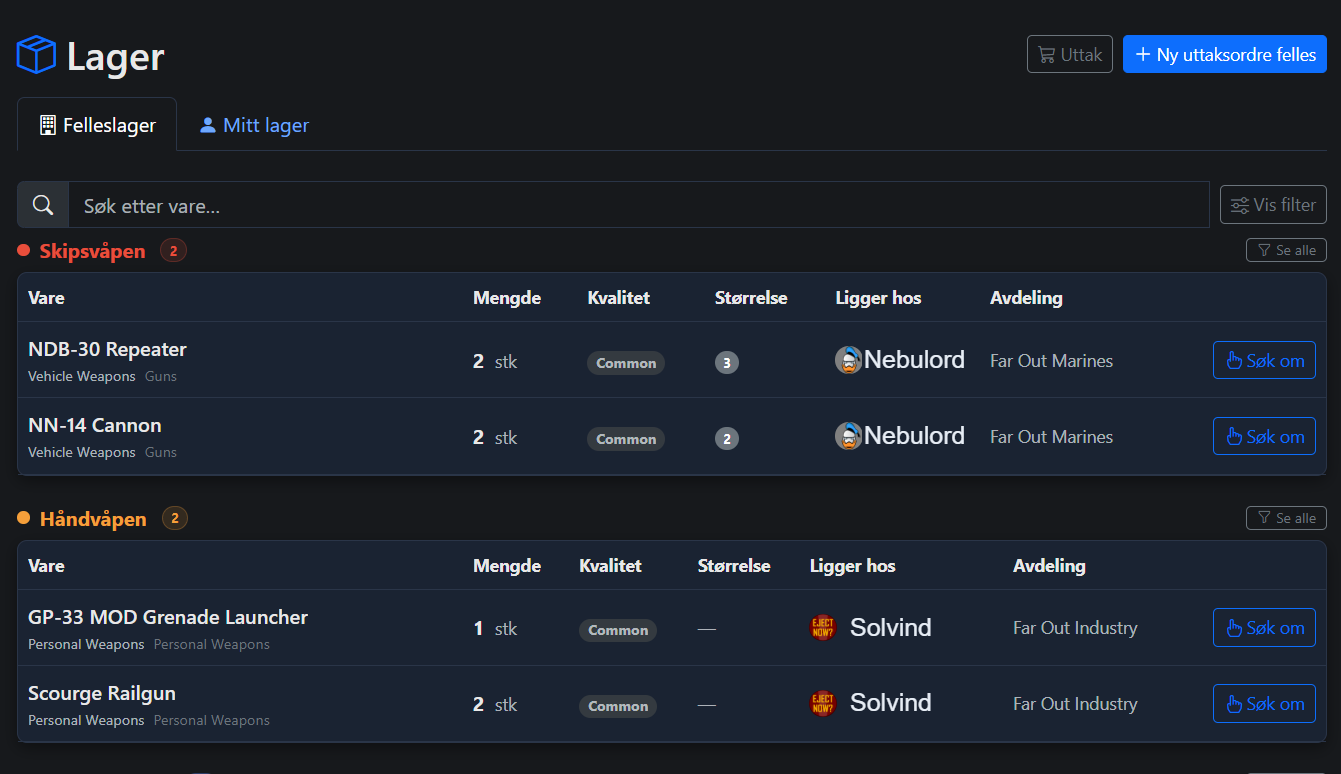The image size is (1341, 774).
Task: Click the Skipsvåpen category heading
Action: click(93, 251)
